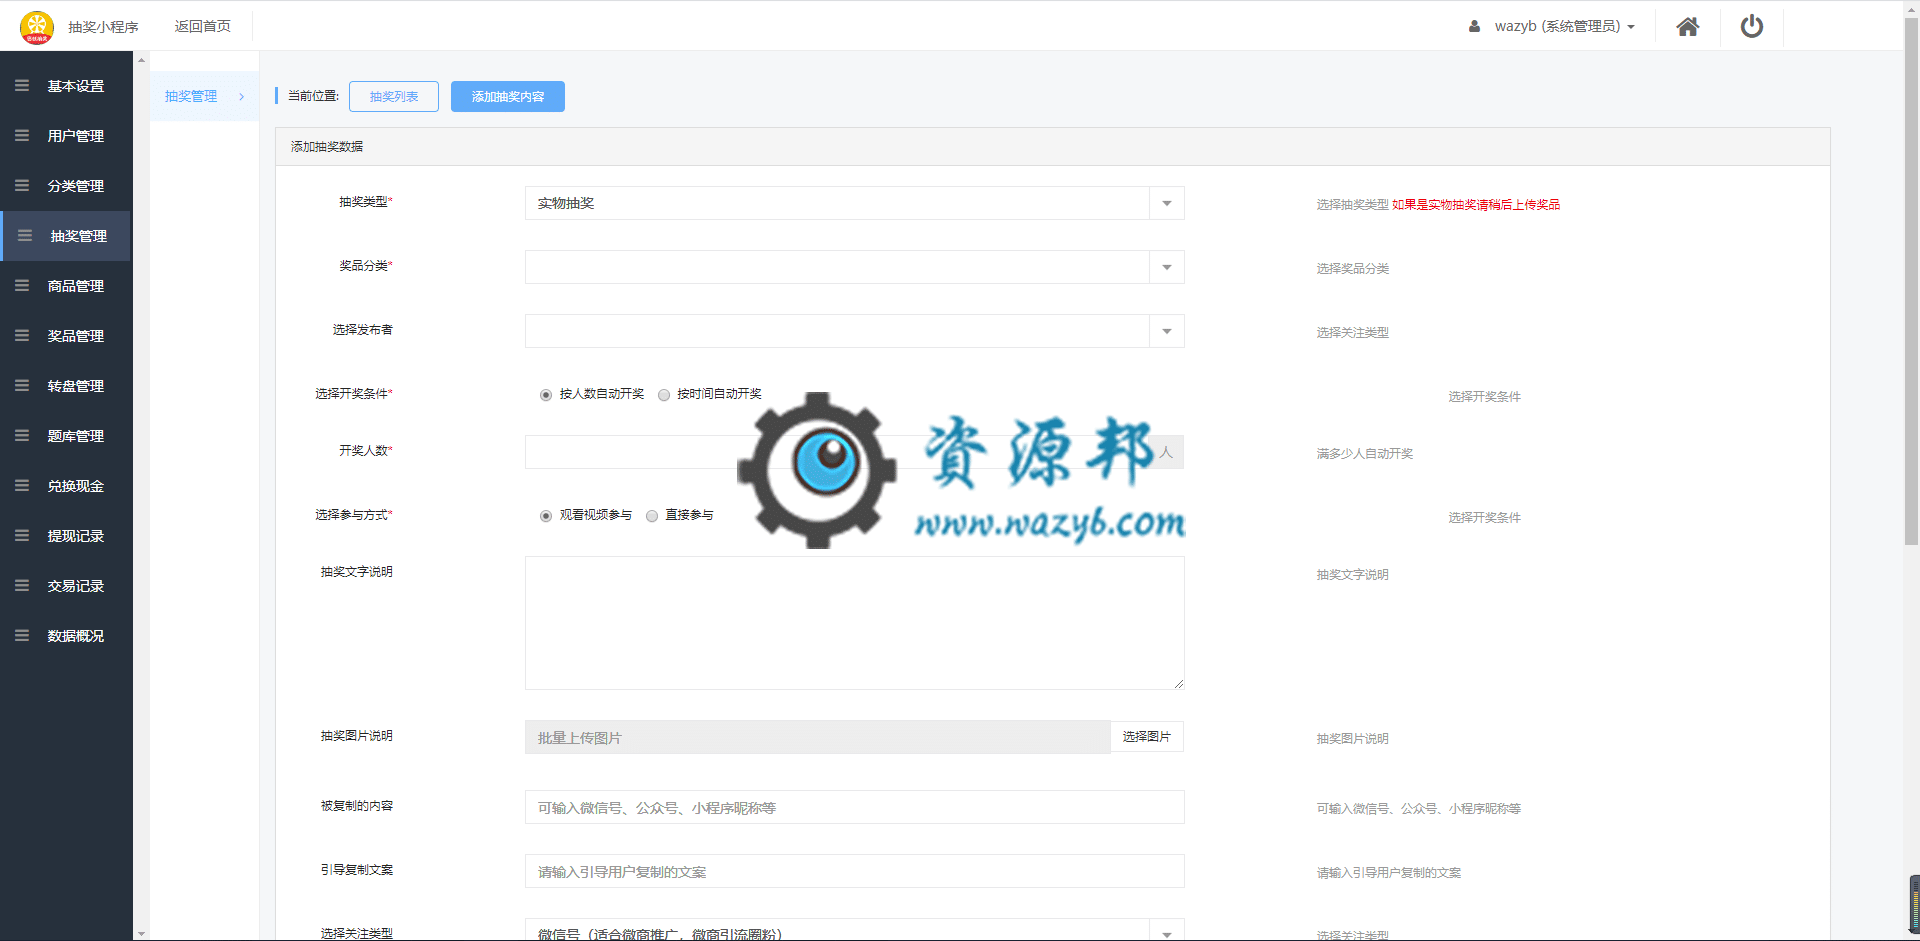Click the 抽奖列表 button

coord(394,96)
